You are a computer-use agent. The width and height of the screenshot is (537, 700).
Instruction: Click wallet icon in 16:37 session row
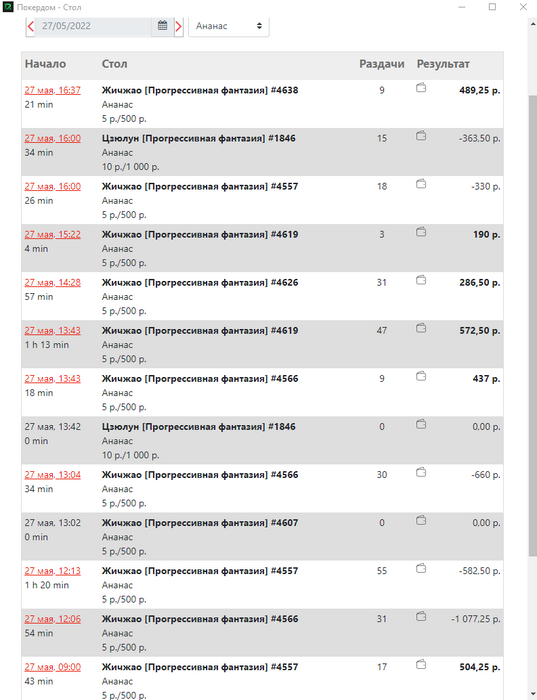tap(421, 88)
